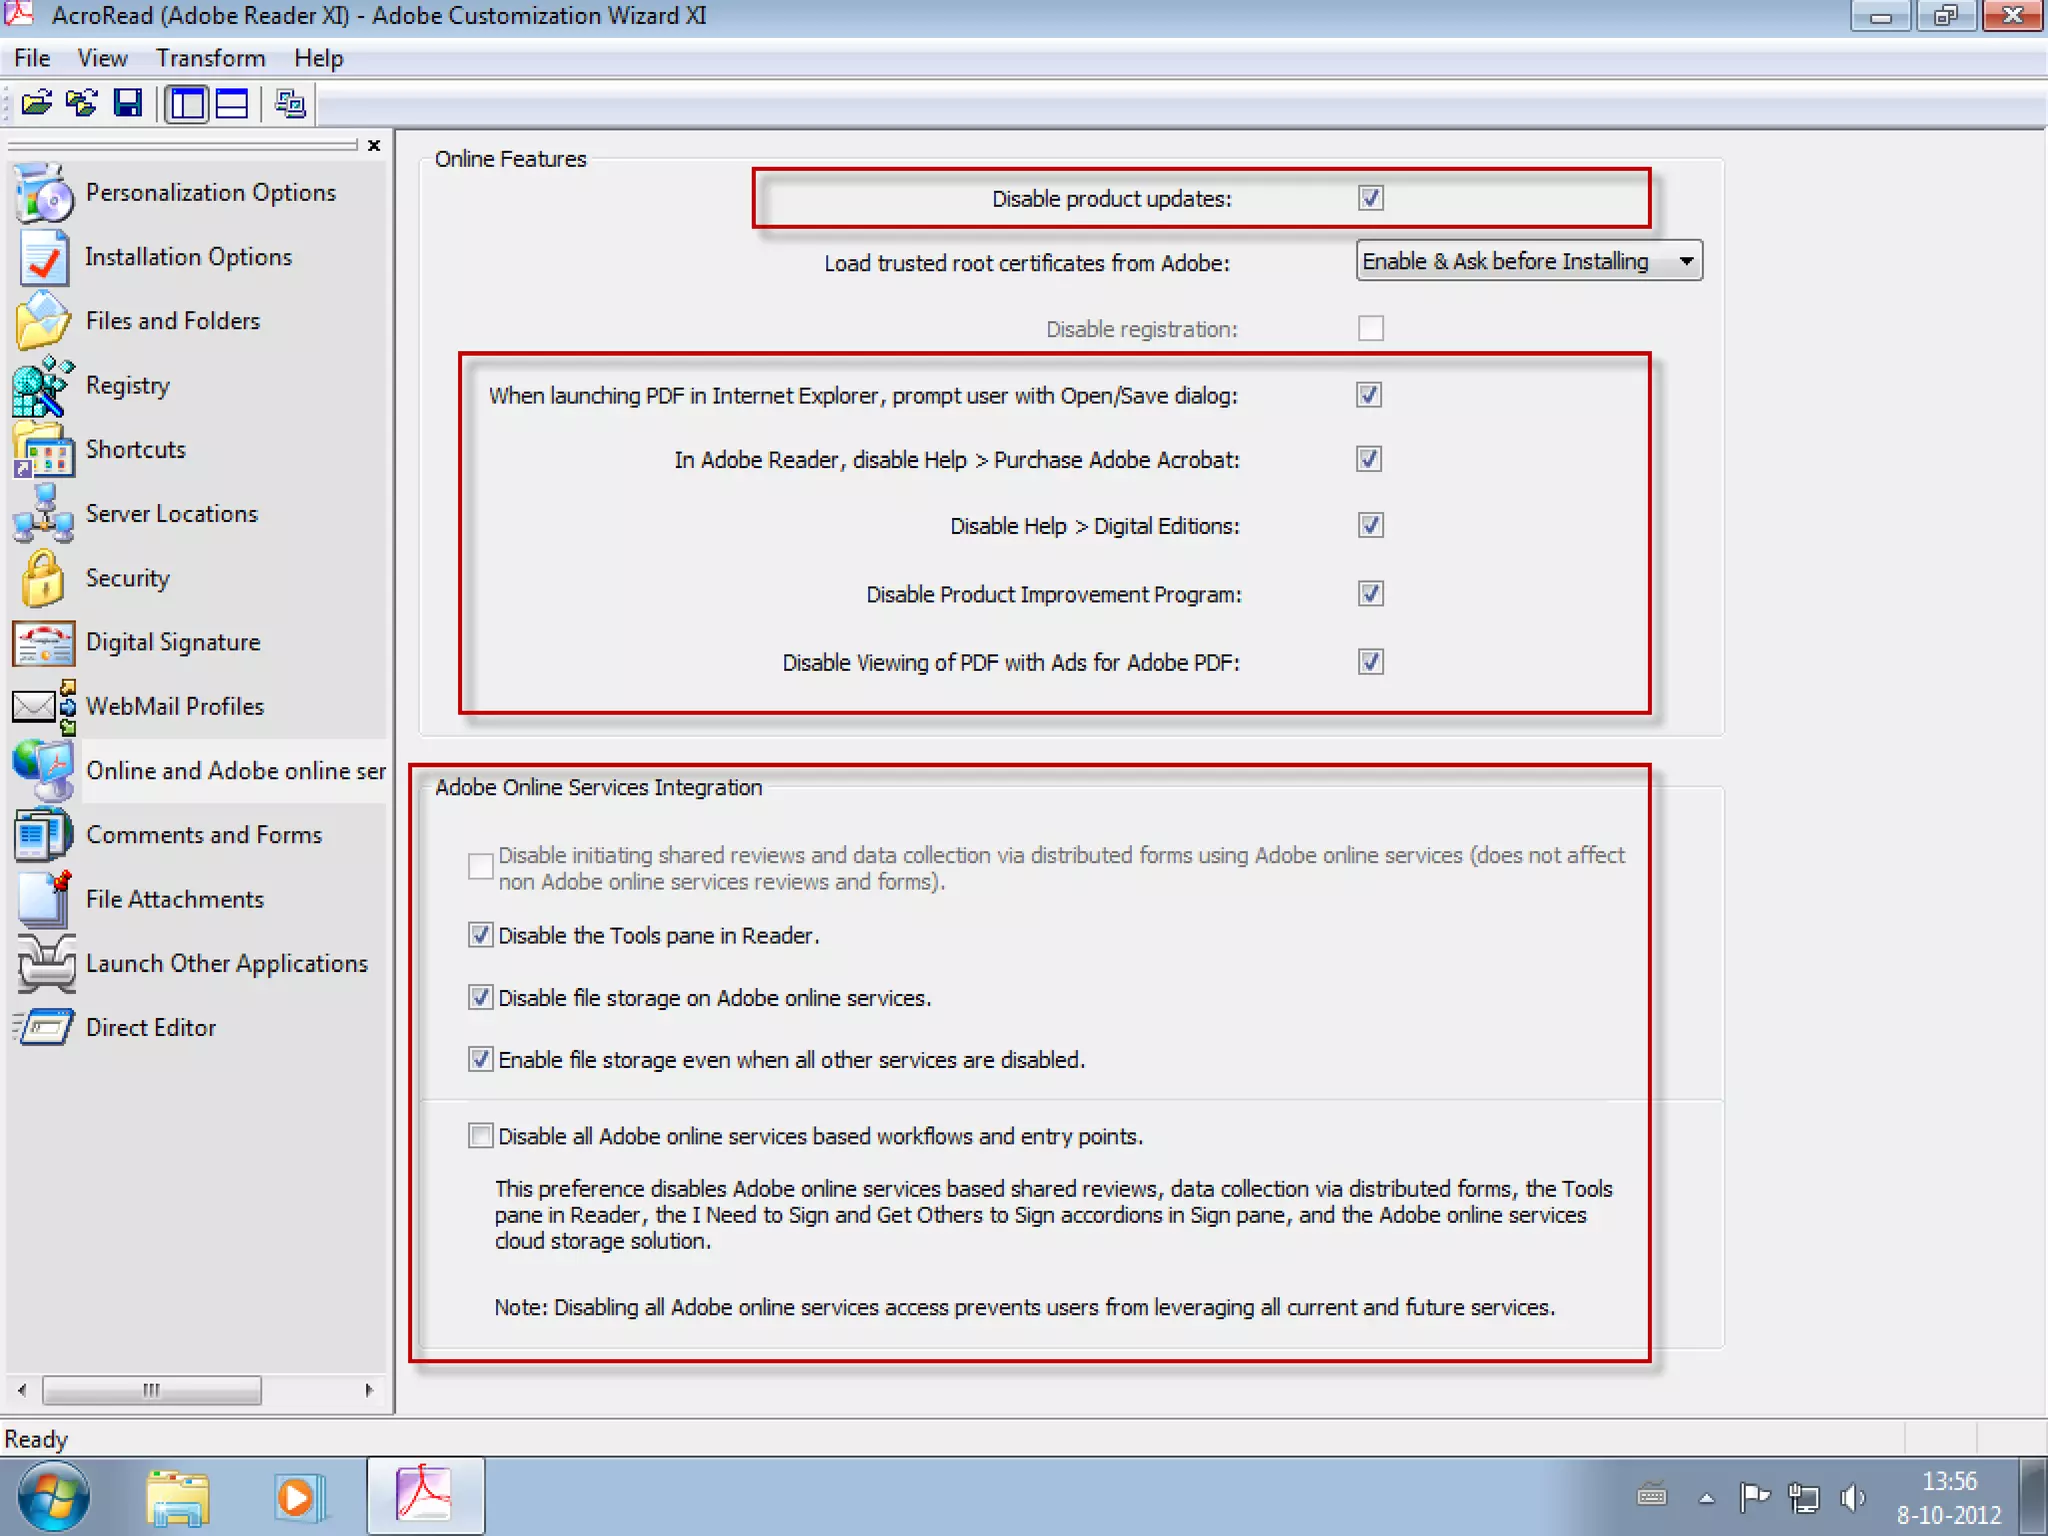
Task: Click the Open Package toolbar icon
Action: coord(37,103)
